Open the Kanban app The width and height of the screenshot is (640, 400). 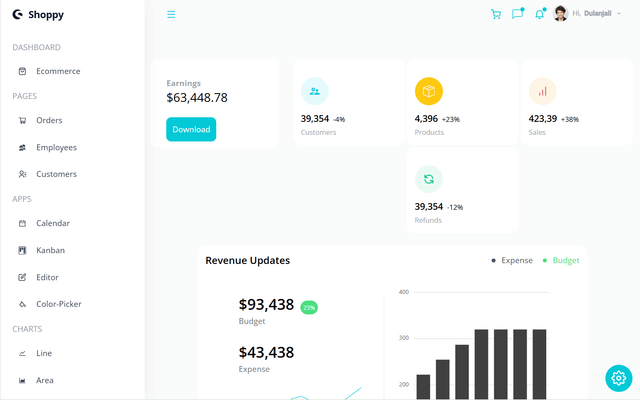point(51,250)
